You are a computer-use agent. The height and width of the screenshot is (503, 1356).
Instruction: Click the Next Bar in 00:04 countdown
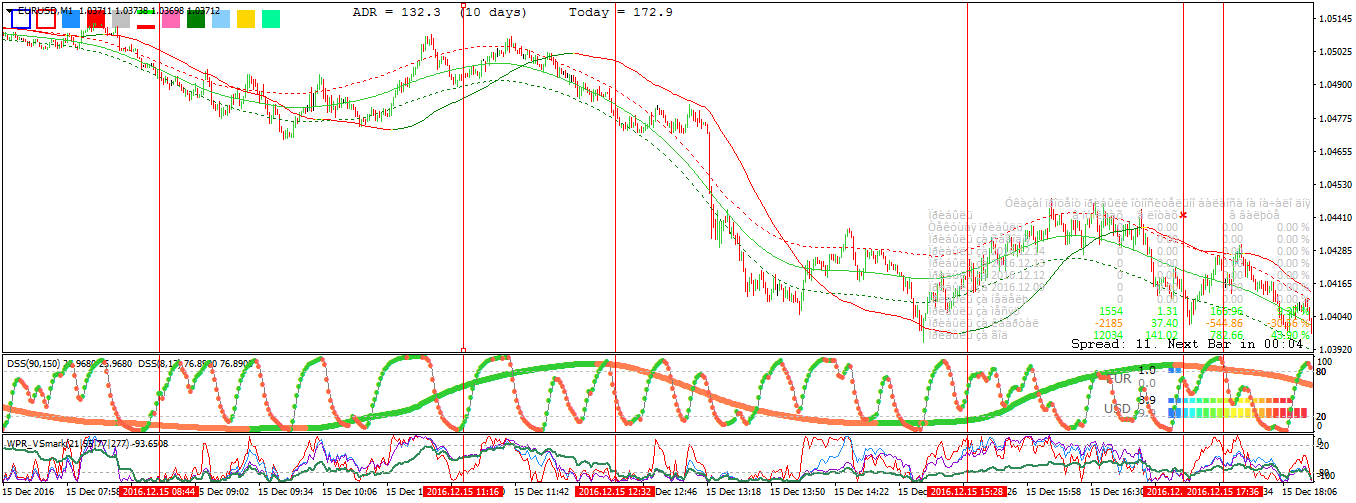[1235, 343]
